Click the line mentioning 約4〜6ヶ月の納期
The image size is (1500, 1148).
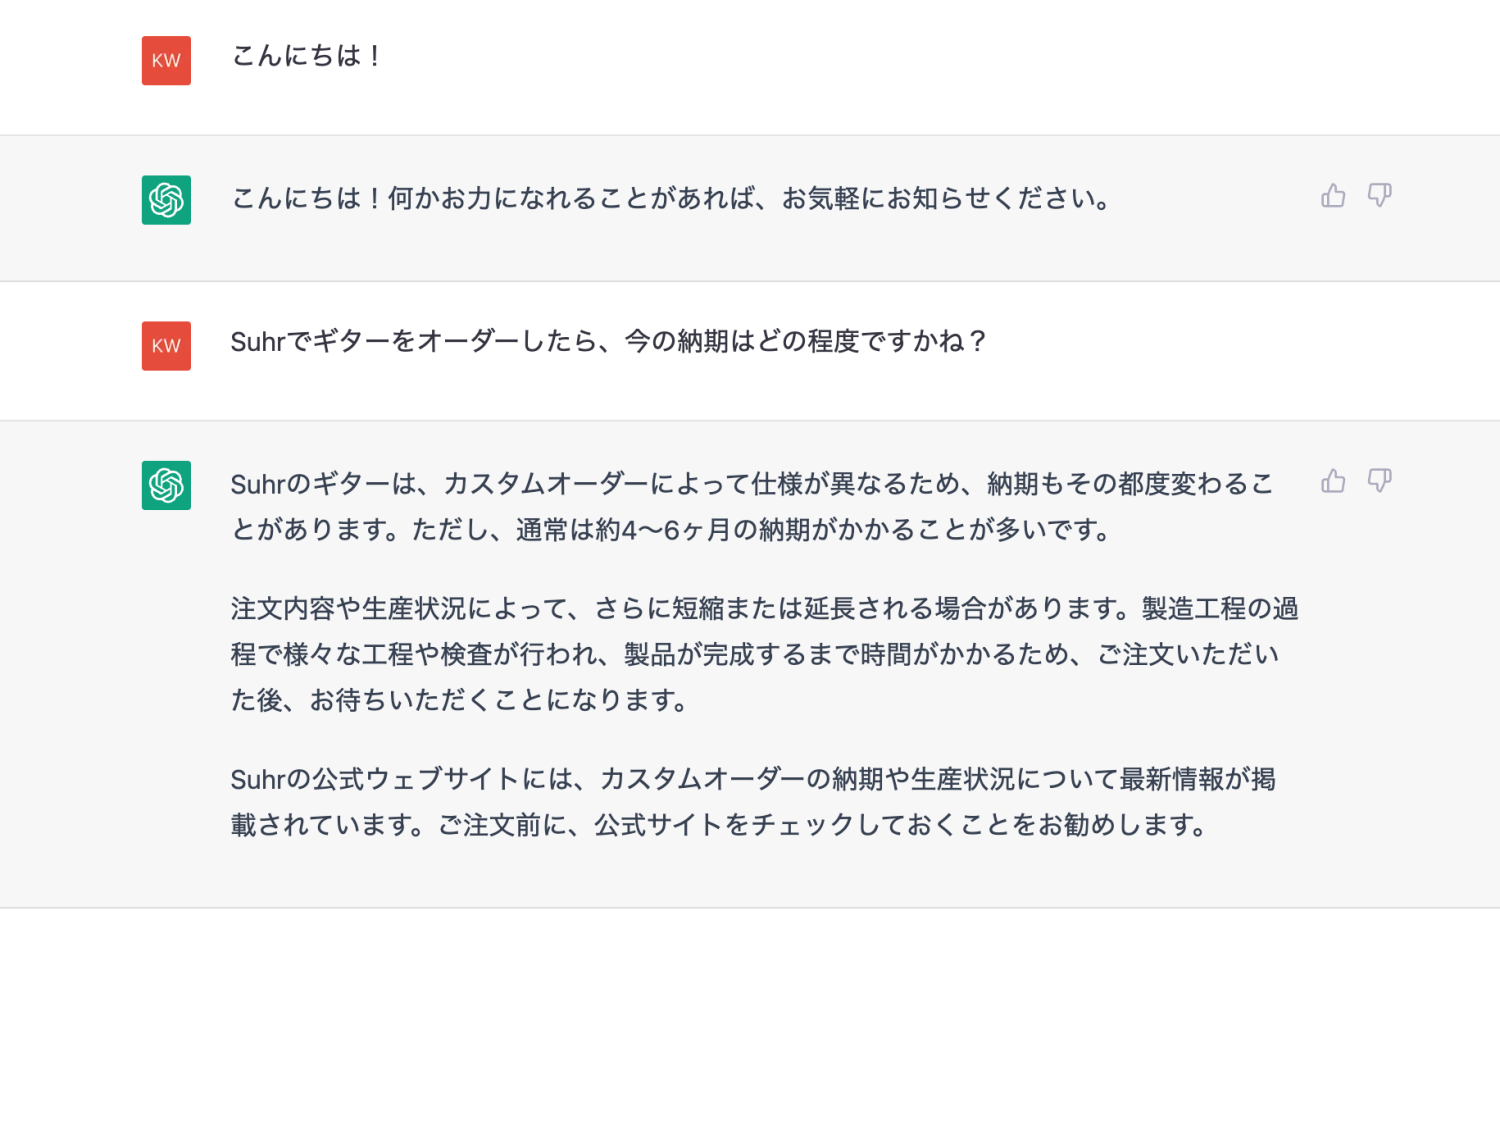click(x=670, y=529)
